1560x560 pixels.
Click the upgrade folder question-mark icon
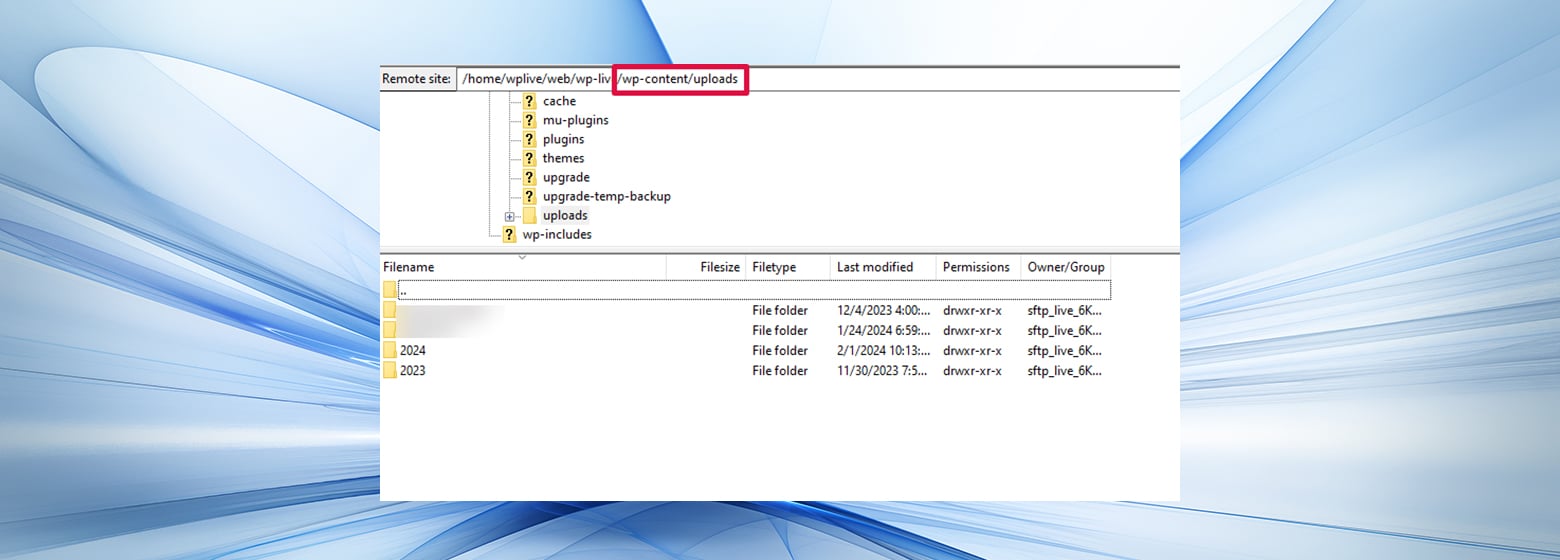(x=529, y=177)
